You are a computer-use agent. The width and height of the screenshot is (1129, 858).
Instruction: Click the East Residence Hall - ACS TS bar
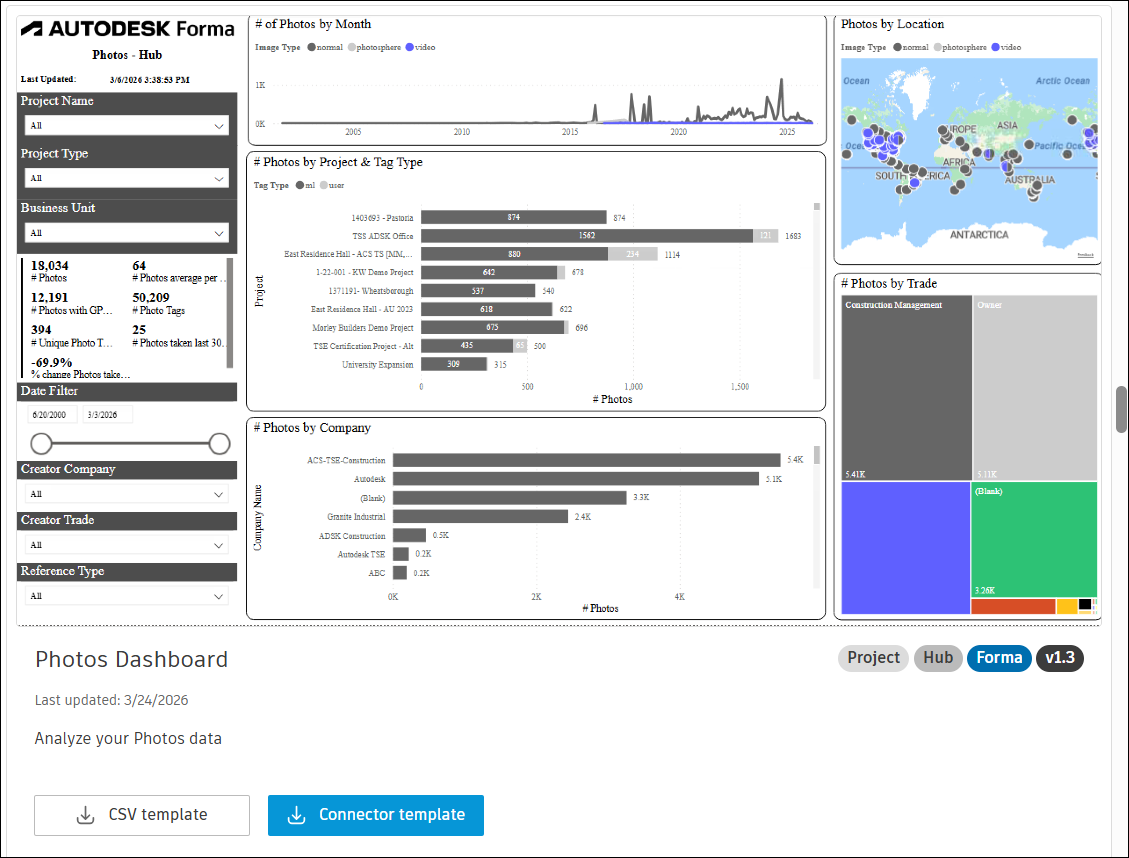click(x=514, y=254)
